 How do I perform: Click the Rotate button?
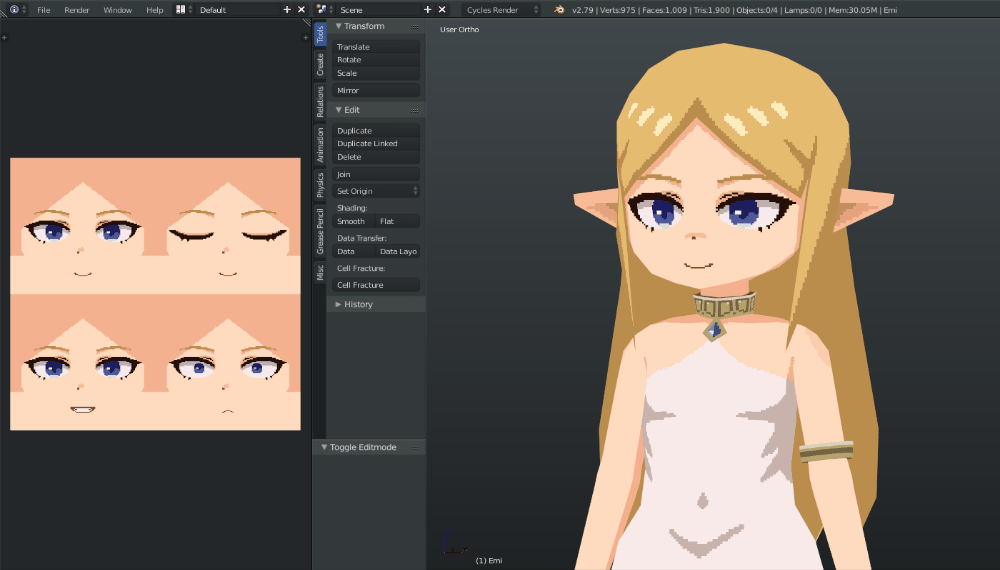(x=376, y=60)
